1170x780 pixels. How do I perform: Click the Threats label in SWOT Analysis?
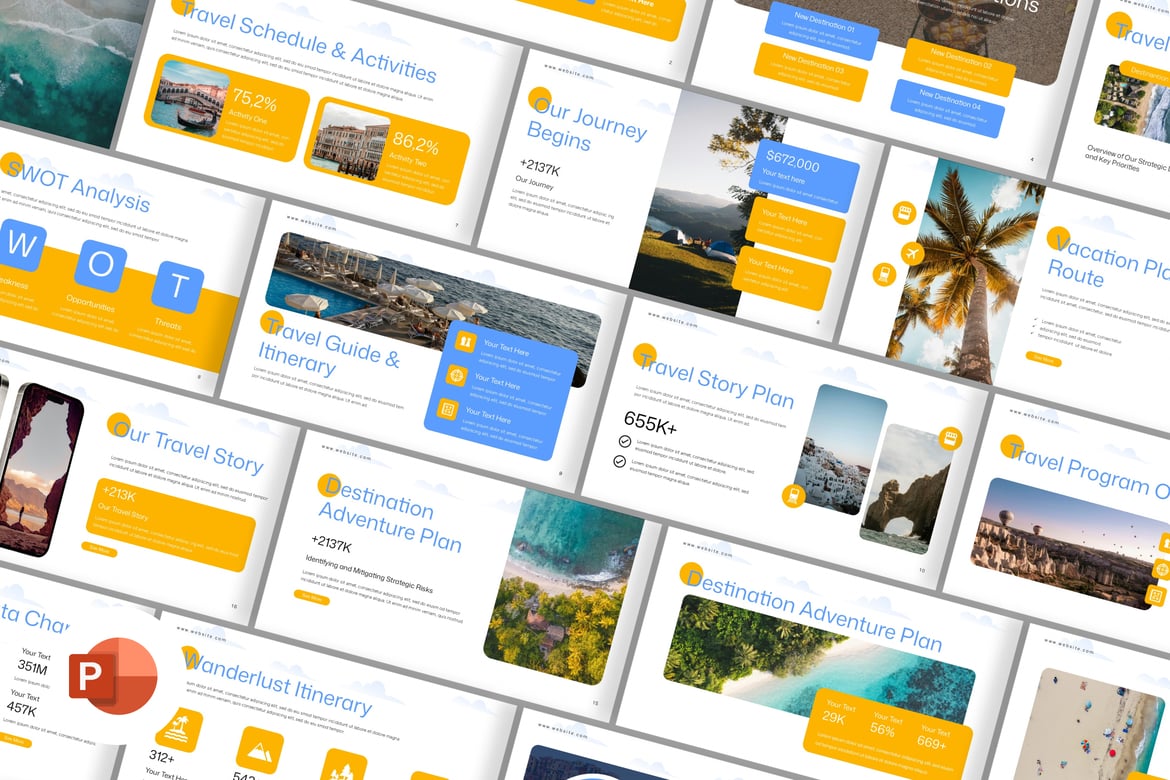pyautogui.click(x=168, y=324)
